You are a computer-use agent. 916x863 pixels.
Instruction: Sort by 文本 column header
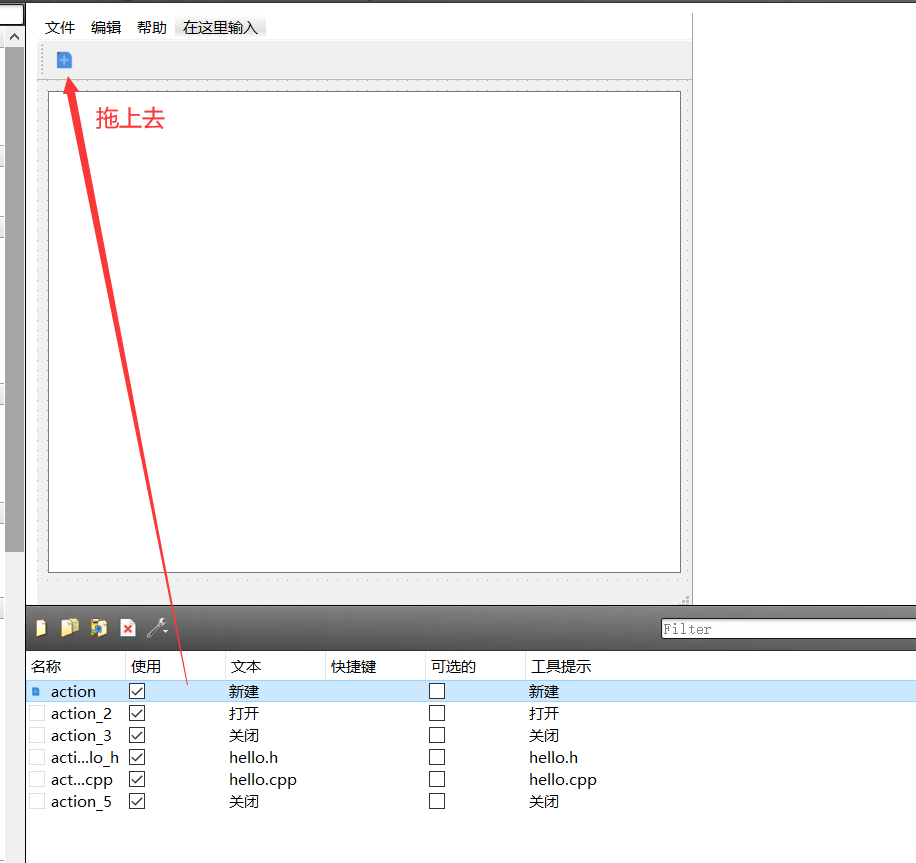[x=275, y=667]
